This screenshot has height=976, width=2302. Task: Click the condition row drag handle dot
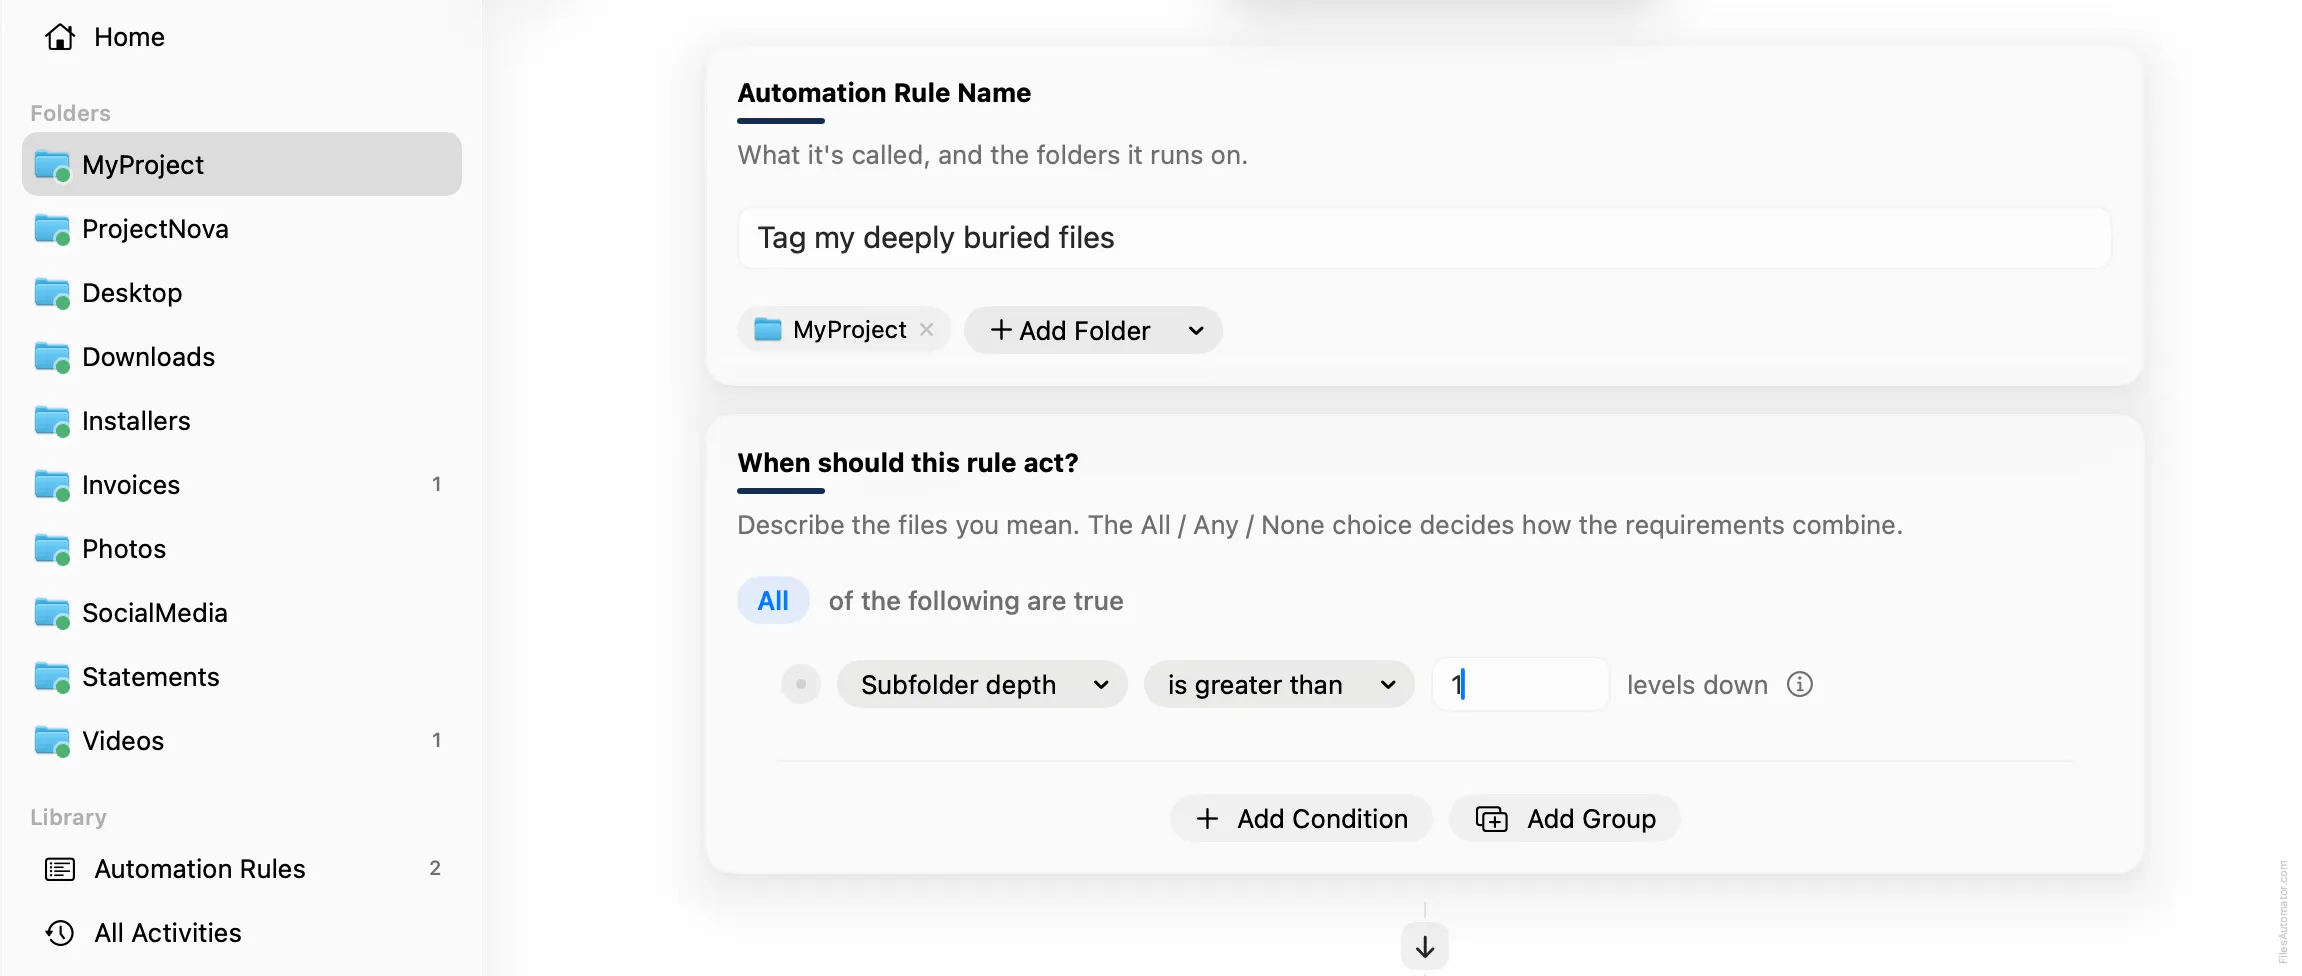801,684
